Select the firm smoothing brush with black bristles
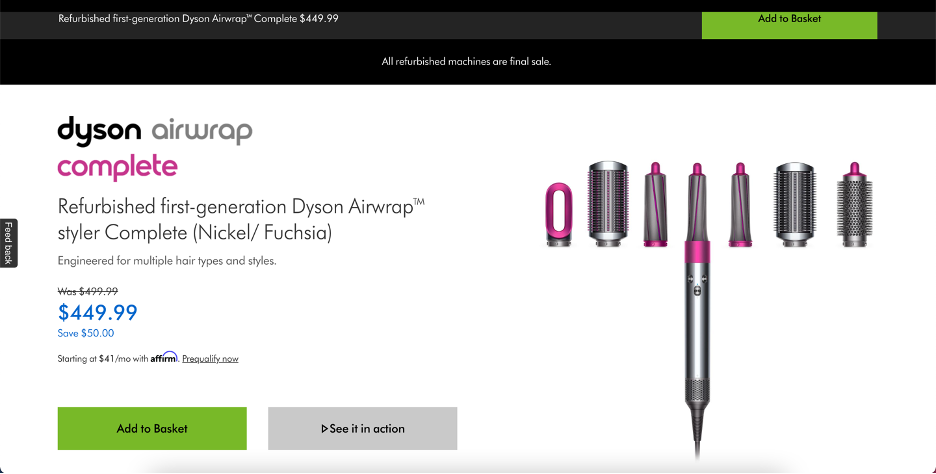The image size is (936, 474). click(795, 204)
